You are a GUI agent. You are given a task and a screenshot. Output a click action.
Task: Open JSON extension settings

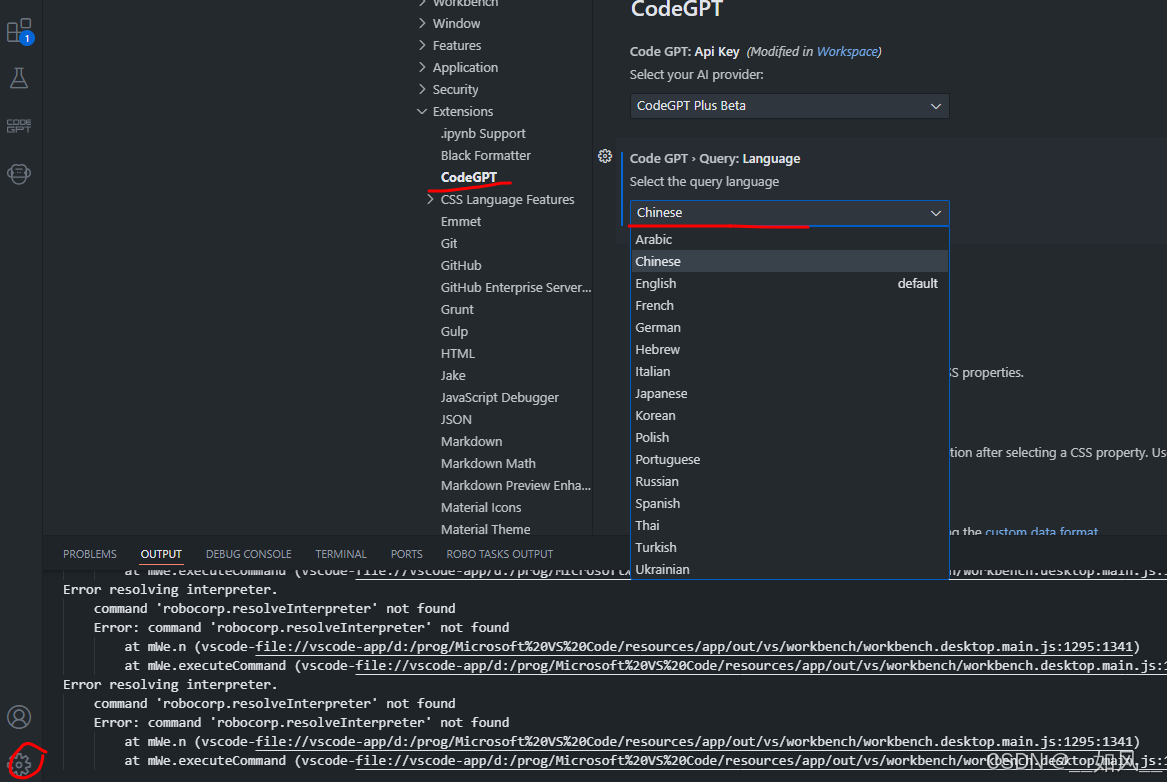(x=456, y=420)
